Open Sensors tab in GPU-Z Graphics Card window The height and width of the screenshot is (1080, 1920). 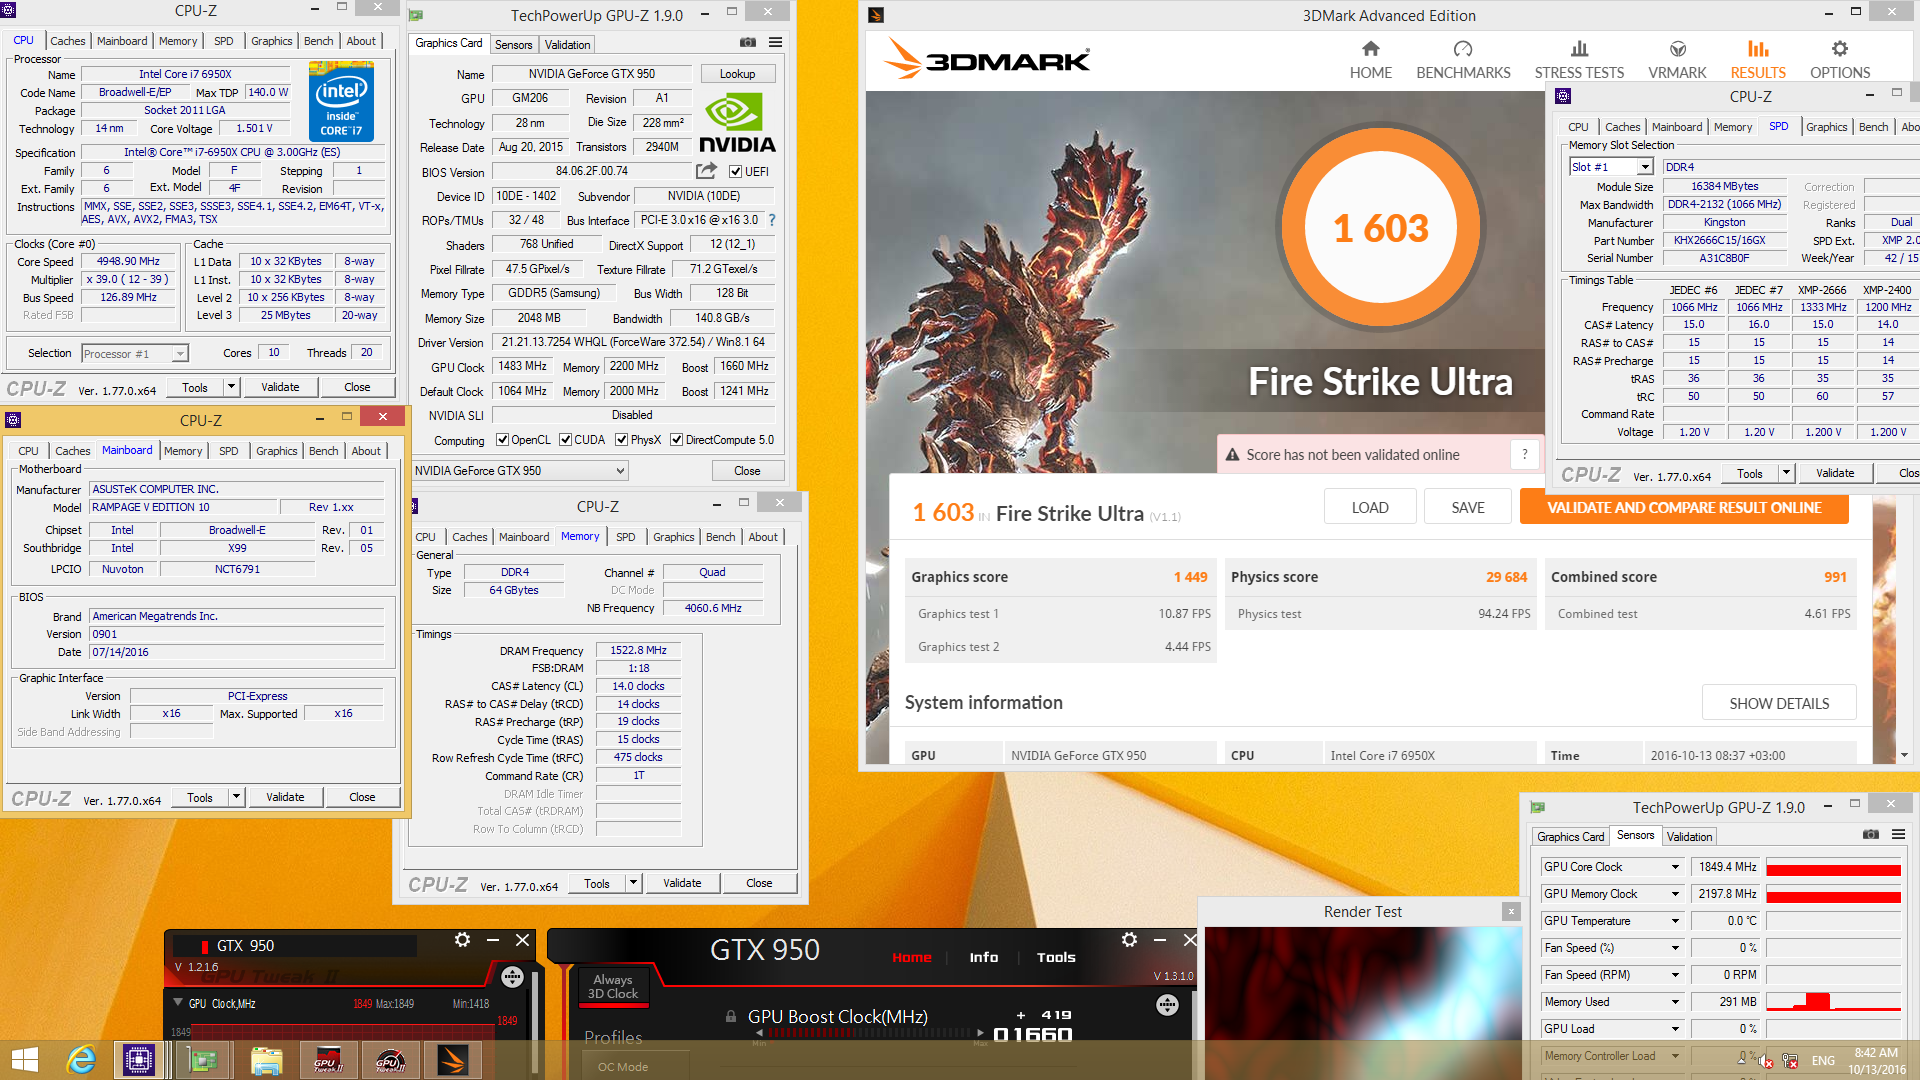[514, 44]
